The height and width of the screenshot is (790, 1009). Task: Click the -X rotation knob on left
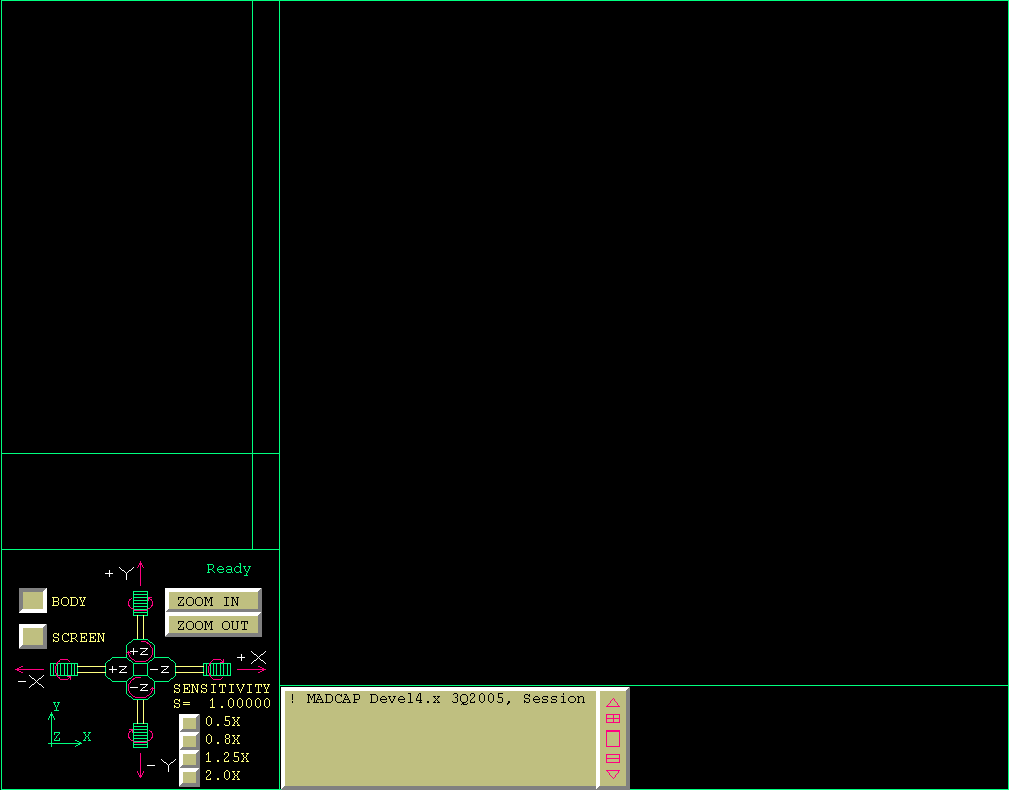(64, 668)
